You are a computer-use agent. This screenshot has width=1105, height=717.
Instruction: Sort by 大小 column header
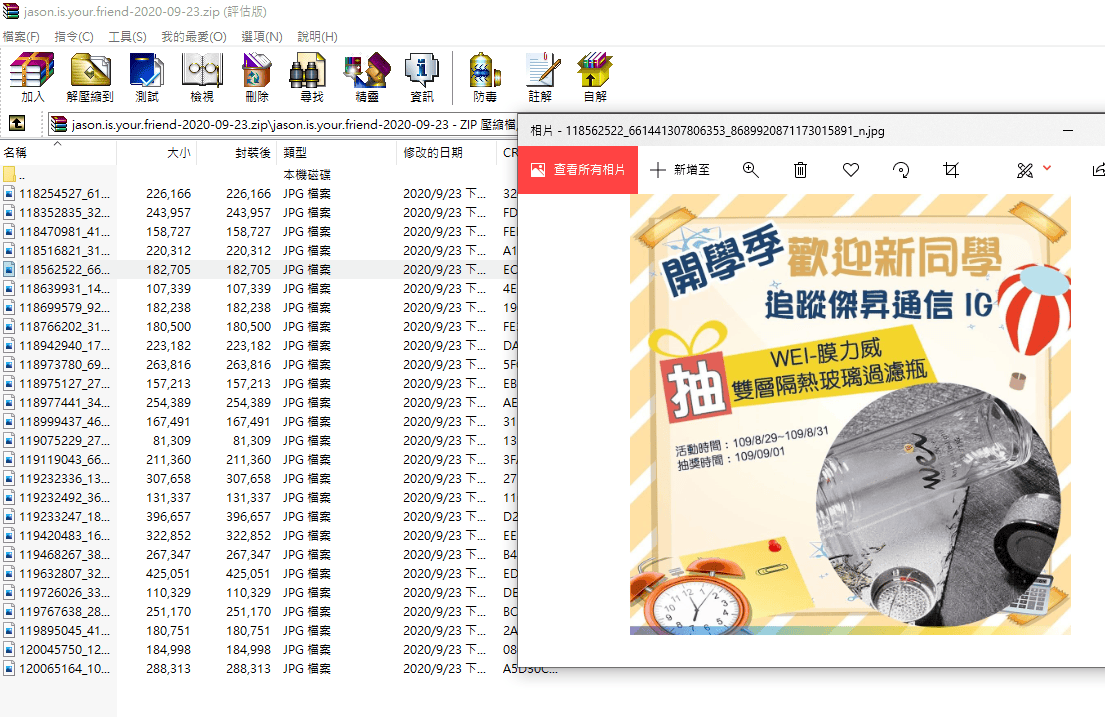(156, 152)
